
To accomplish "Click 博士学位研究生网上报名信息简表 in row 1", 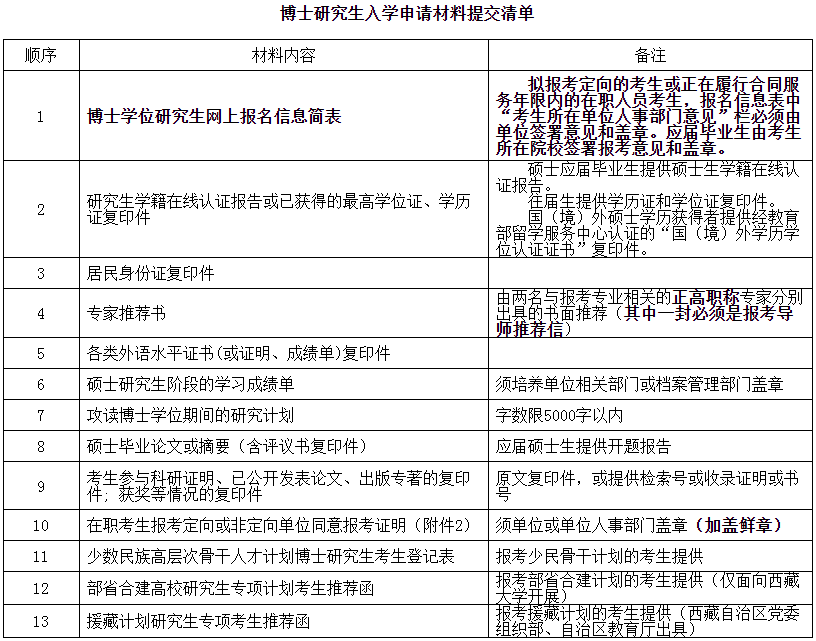I will [214, 116].
